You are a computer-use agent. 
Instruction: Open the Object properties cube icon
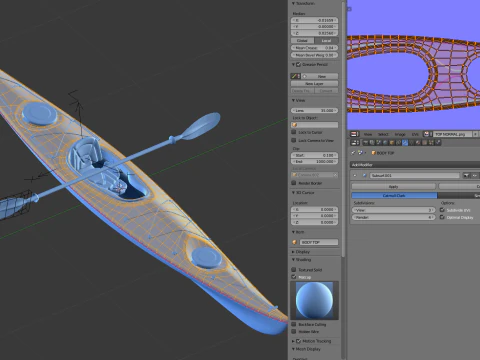click(392, 143)
